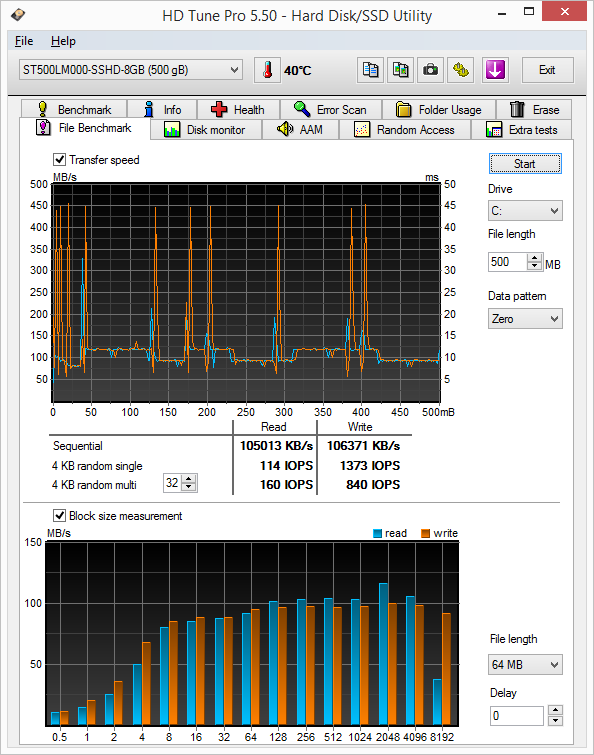Viewport: 594px width, 755px height.
Task: Decrease the 500 MB file length stepper
Action: pyautogui.click(x=534, y=266)
